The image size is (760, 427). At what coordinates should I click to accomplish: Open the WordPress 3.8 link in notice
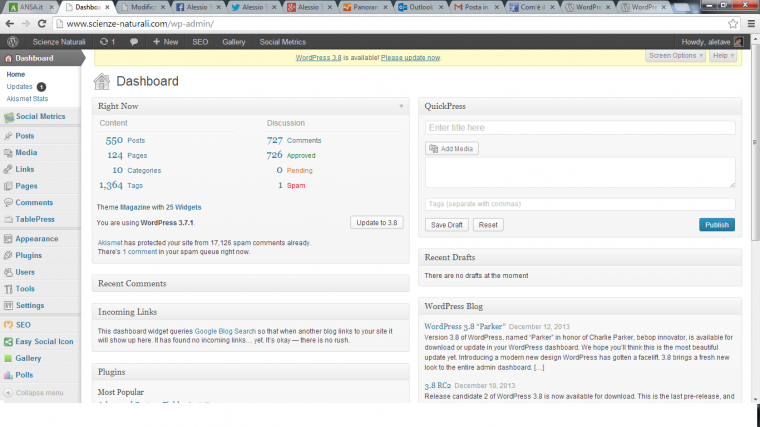click(x=318, y=58)
